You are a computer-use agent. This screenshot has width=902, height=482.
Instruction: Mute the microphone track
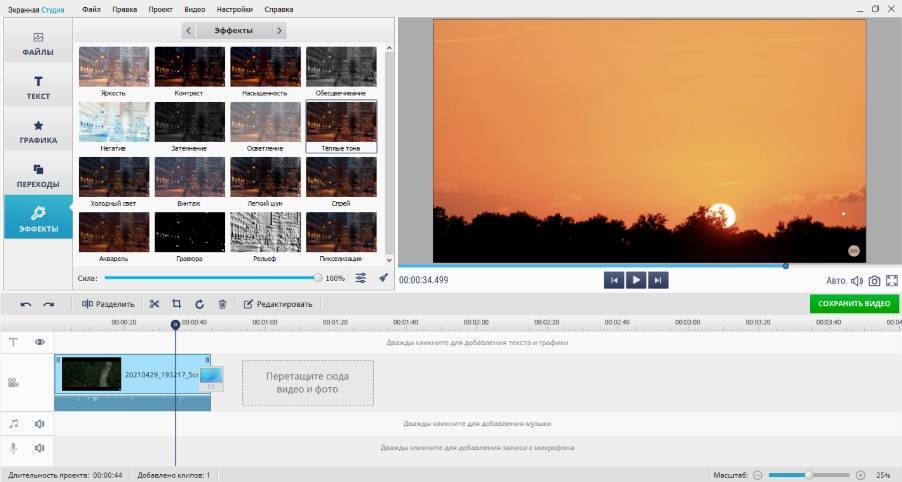pos(40,448)
